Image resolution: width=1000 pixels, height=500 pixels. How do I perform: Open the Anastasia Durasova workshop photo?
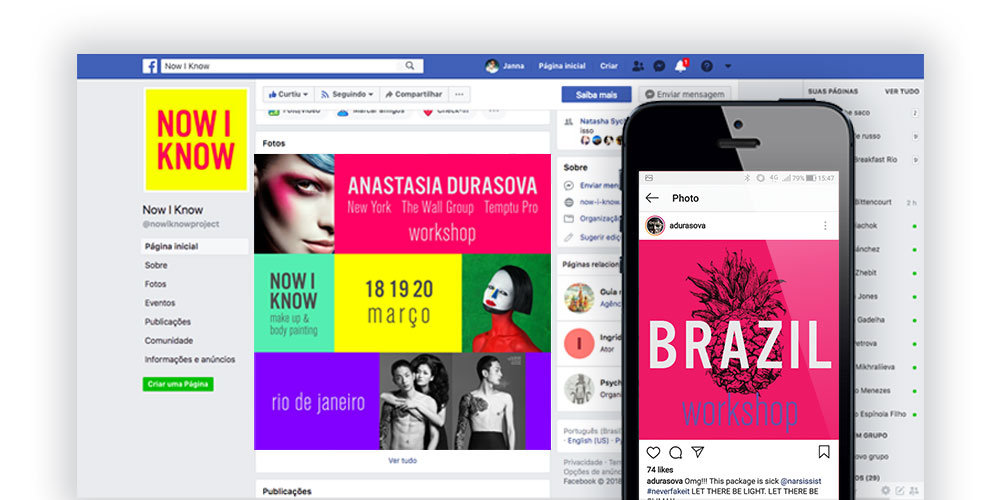pyautogui.click(x=402, y=204)
